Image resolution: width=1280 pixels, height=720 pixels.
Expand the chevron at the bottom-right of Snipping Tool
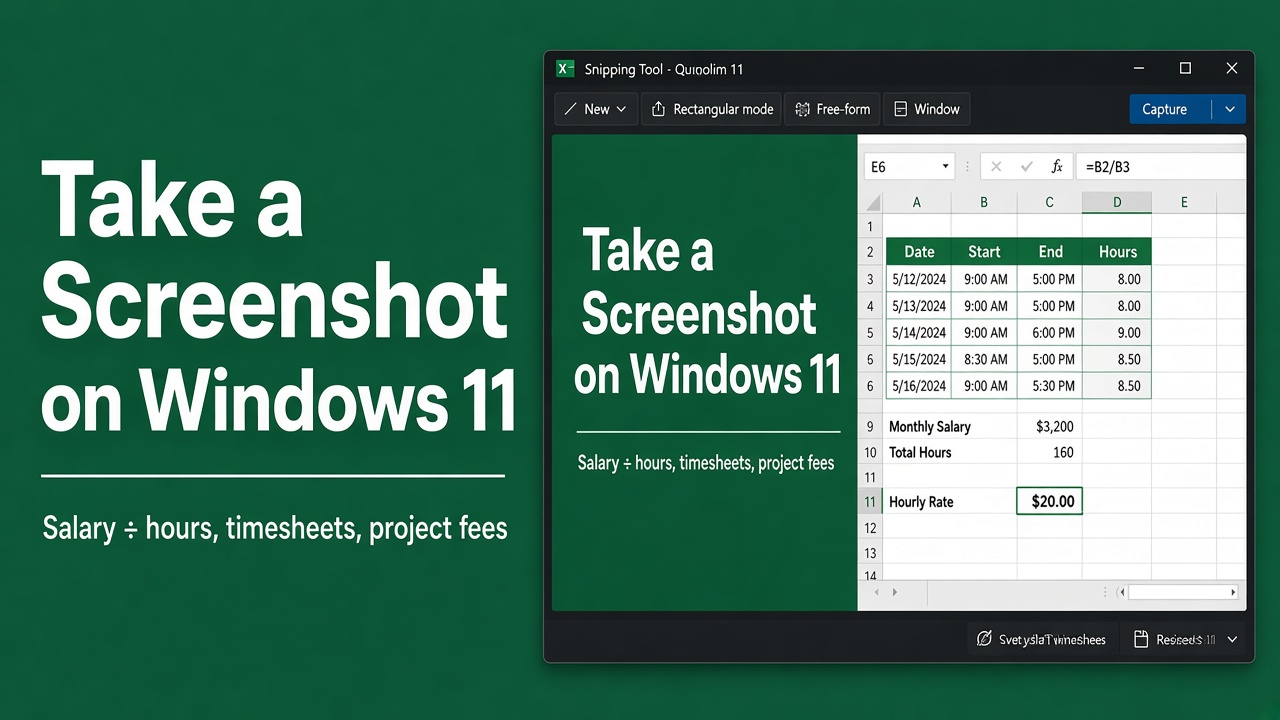tap(1232, 639)
